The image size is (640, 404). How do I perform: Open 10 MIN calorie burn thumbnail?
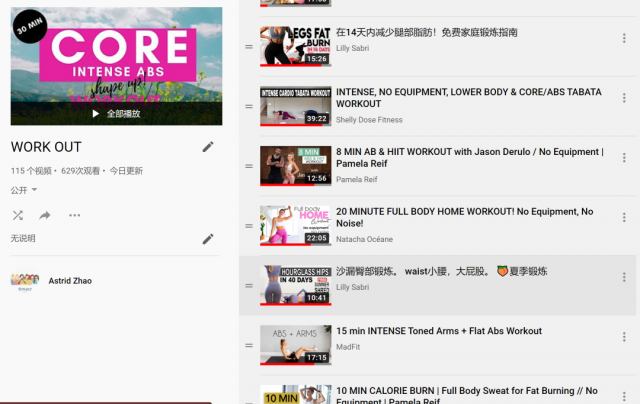point(296,394)
